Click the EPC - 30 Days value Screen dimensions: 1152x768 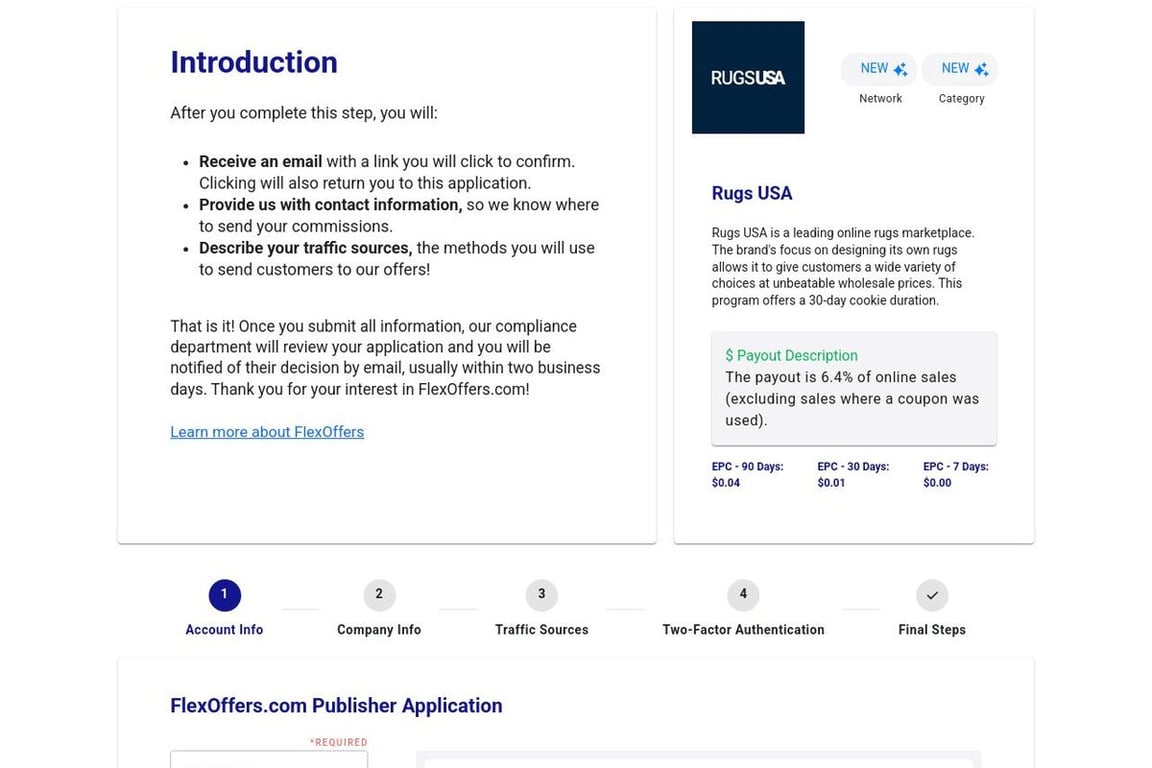click(831, 483)
